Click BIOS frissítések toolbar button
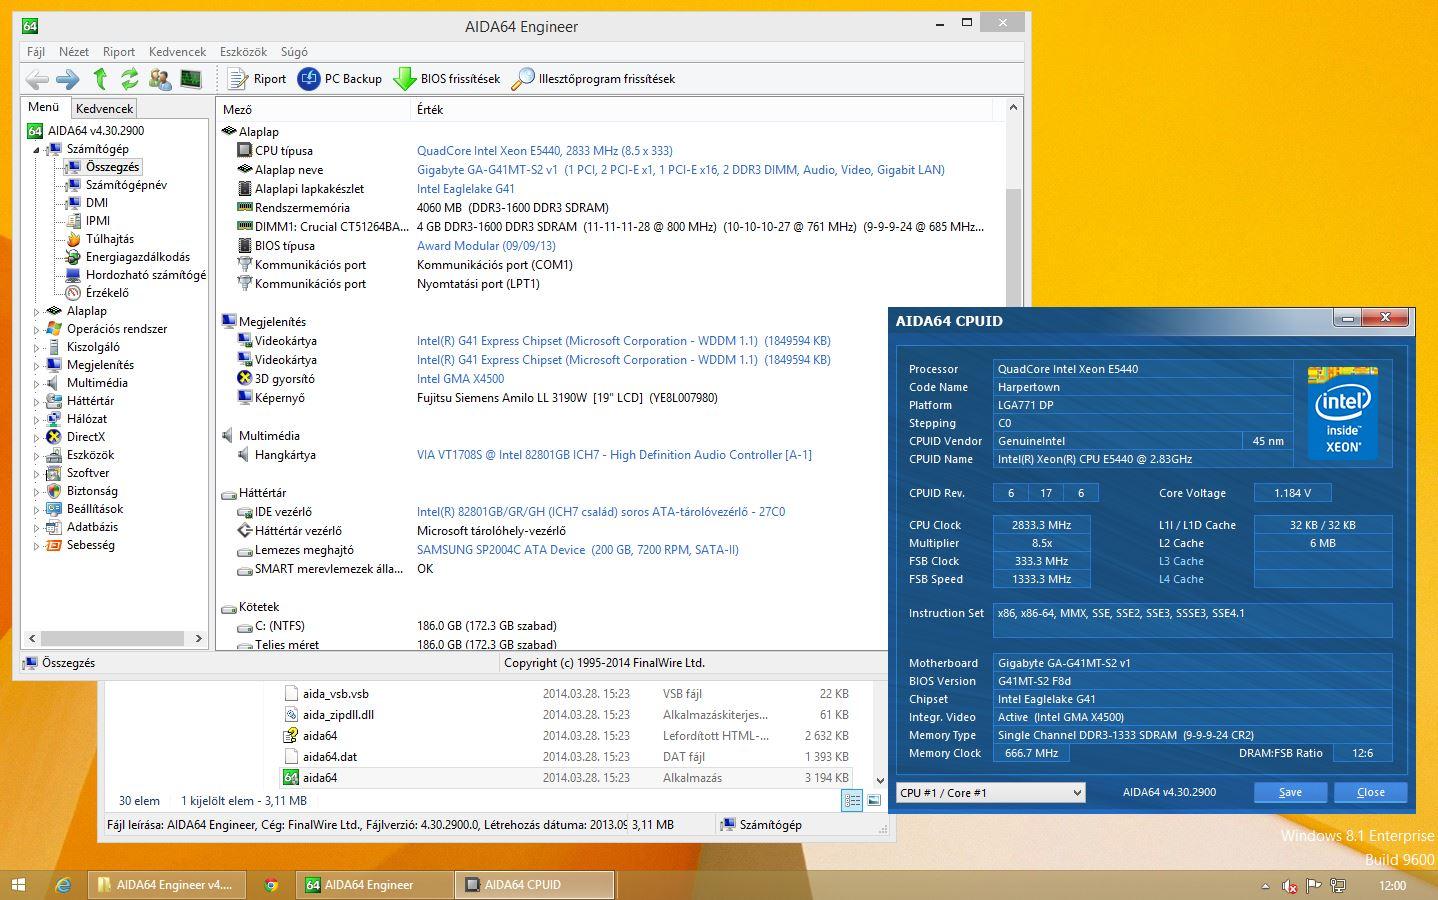Image resolution: width=1438 pixels, height=900 pixels. pyautogui.click(x=447, y=79)
